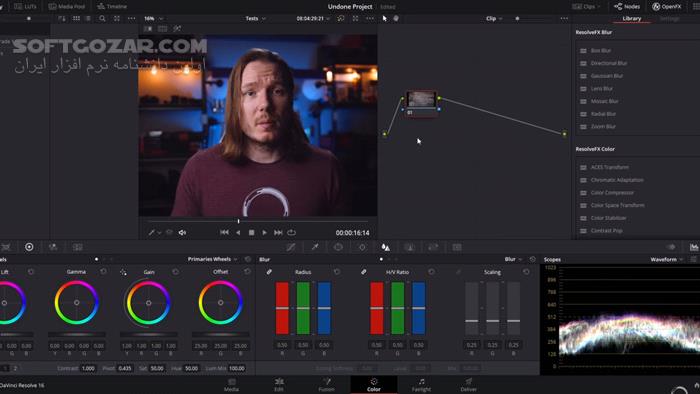Select the qualifier eyedropper palette icon

315,247
